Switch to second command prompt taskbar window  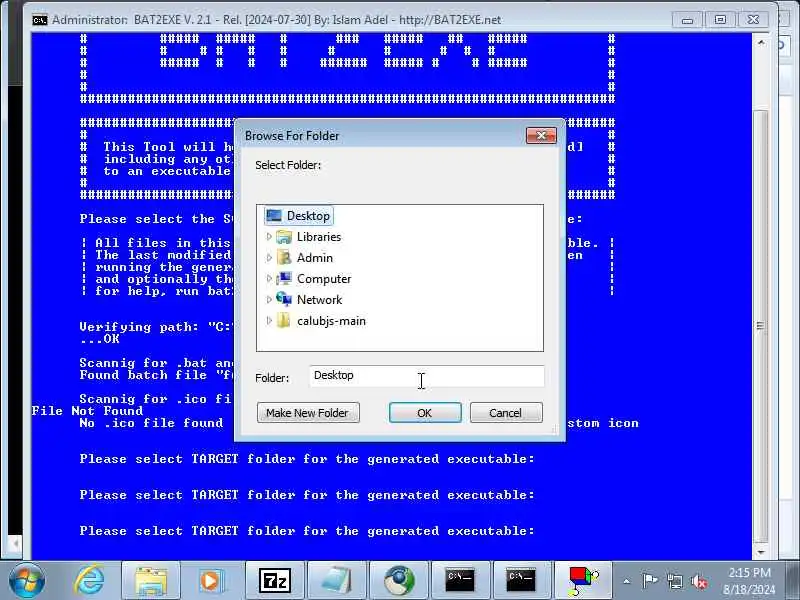(521, 581)
